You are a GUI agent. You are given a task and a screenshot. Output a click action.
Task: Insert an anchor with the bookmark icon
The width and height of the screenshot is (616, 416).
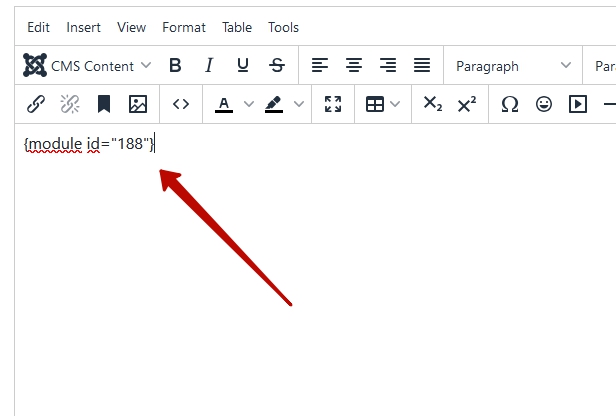pos(104,104)
